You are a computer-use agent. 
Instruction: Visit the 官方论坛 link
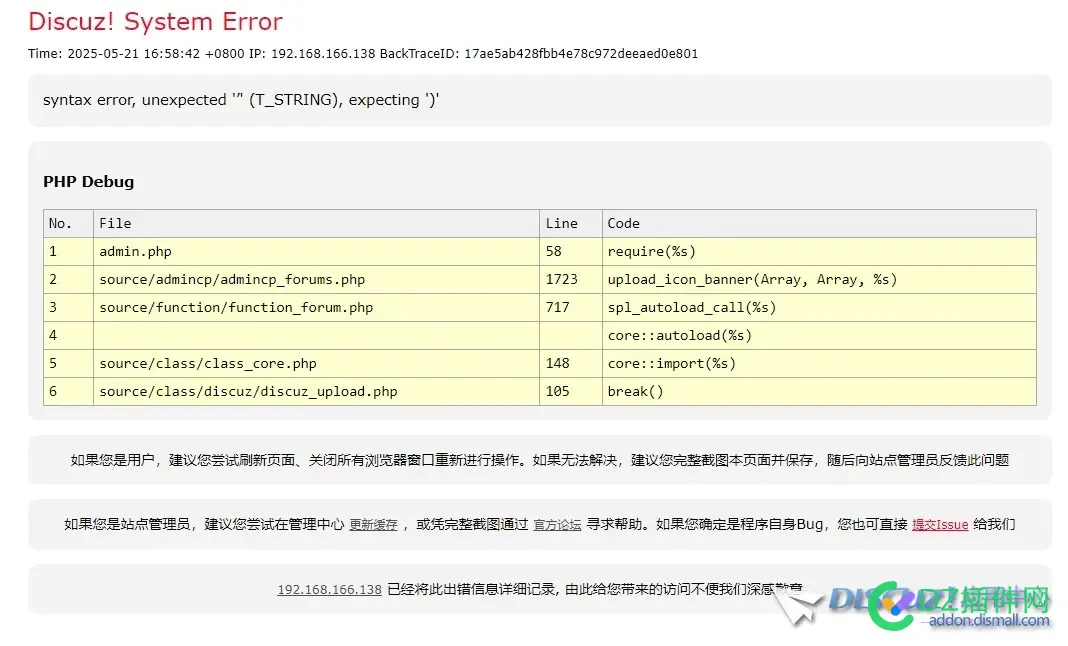coord(557,525)
